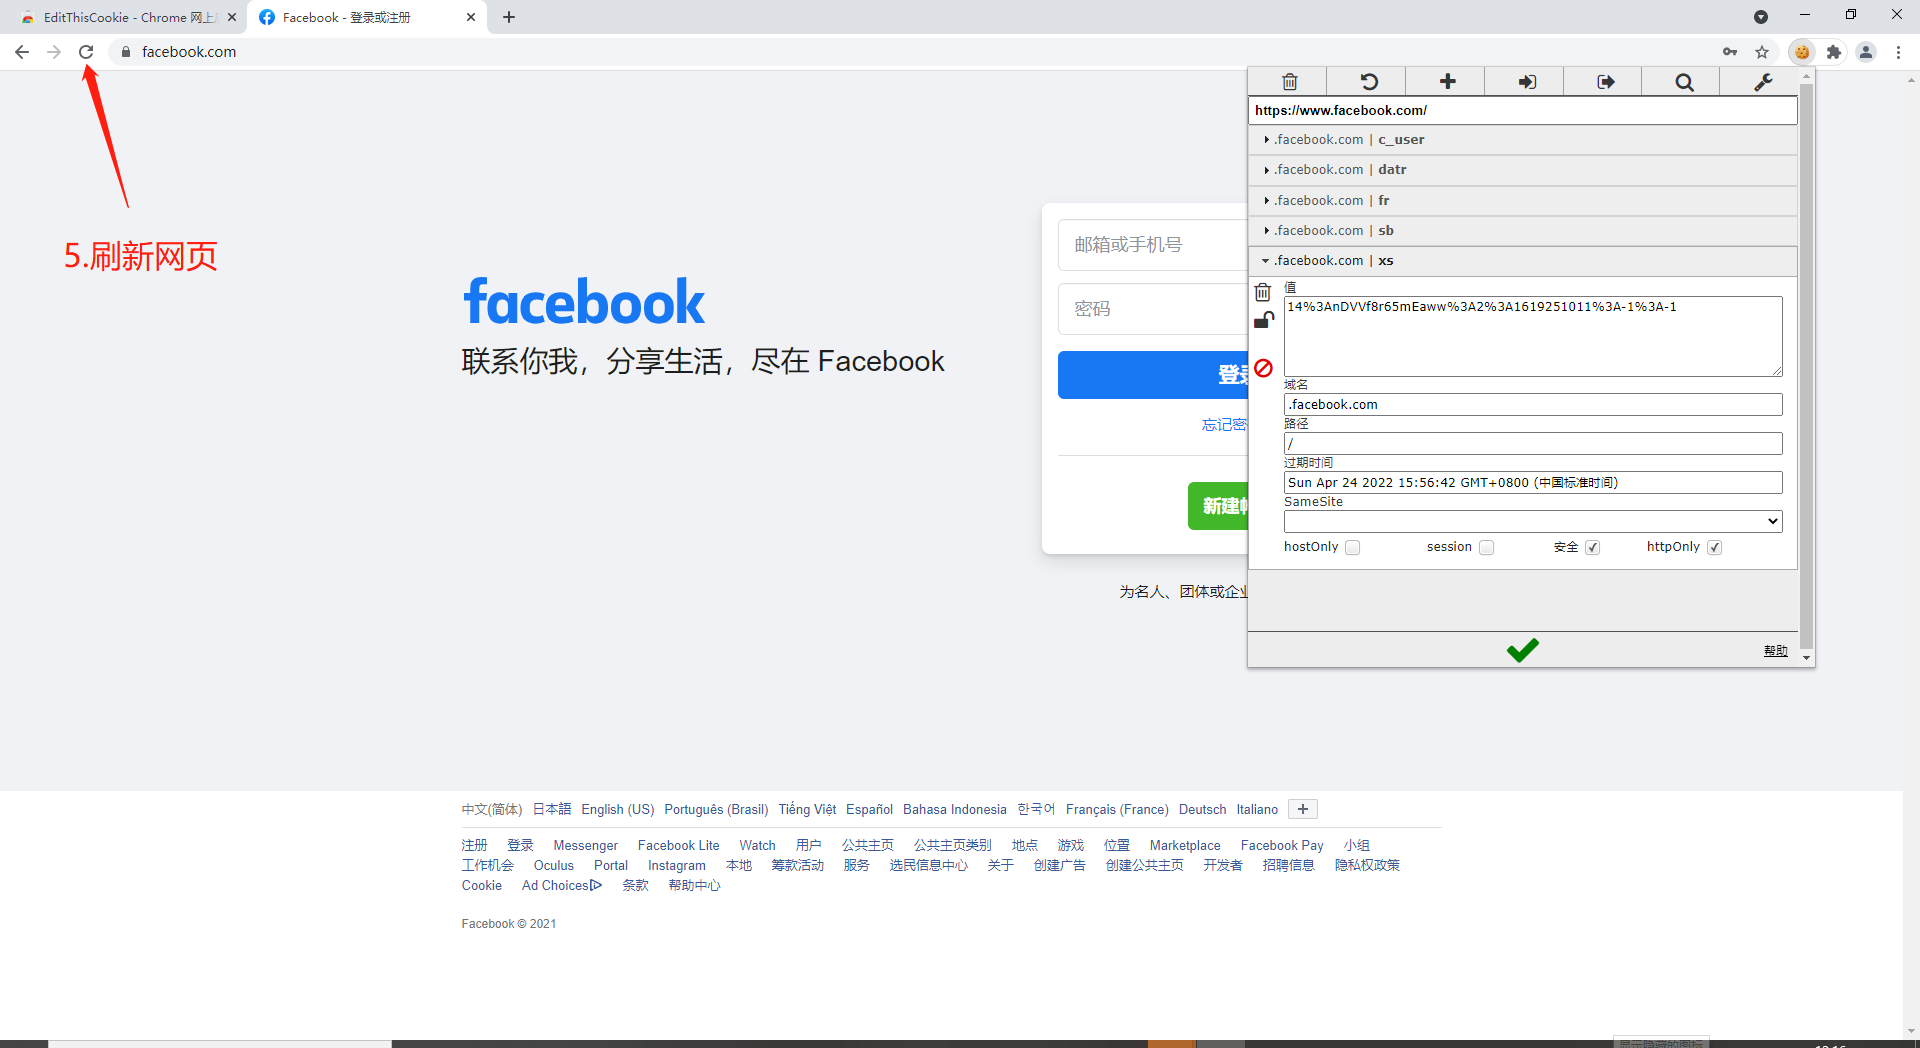Add a new cookie with plus icon

[x=1447, y=82]
